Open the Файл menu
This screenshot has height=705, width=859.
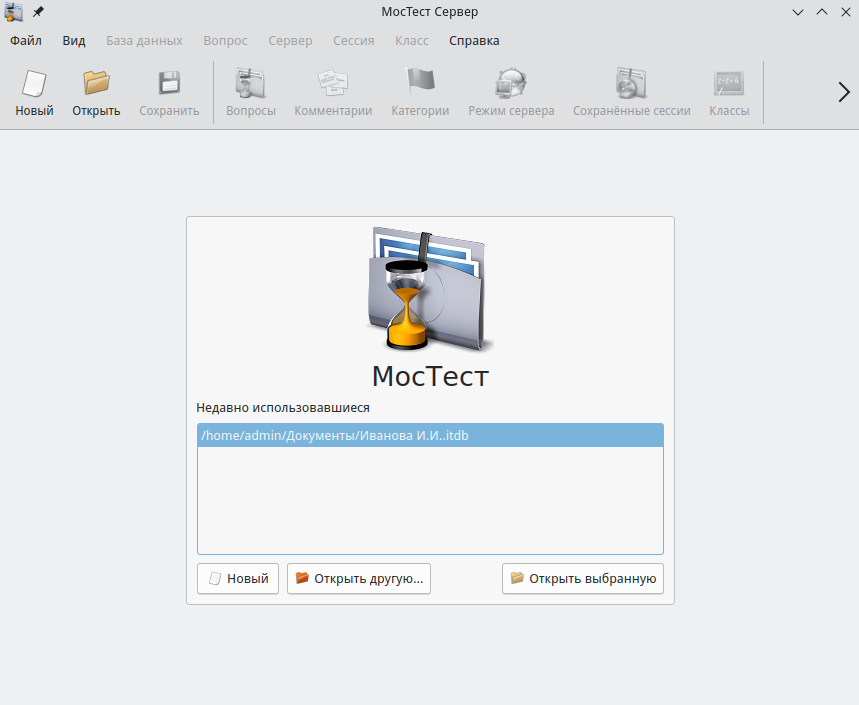[x=26, y=41]
